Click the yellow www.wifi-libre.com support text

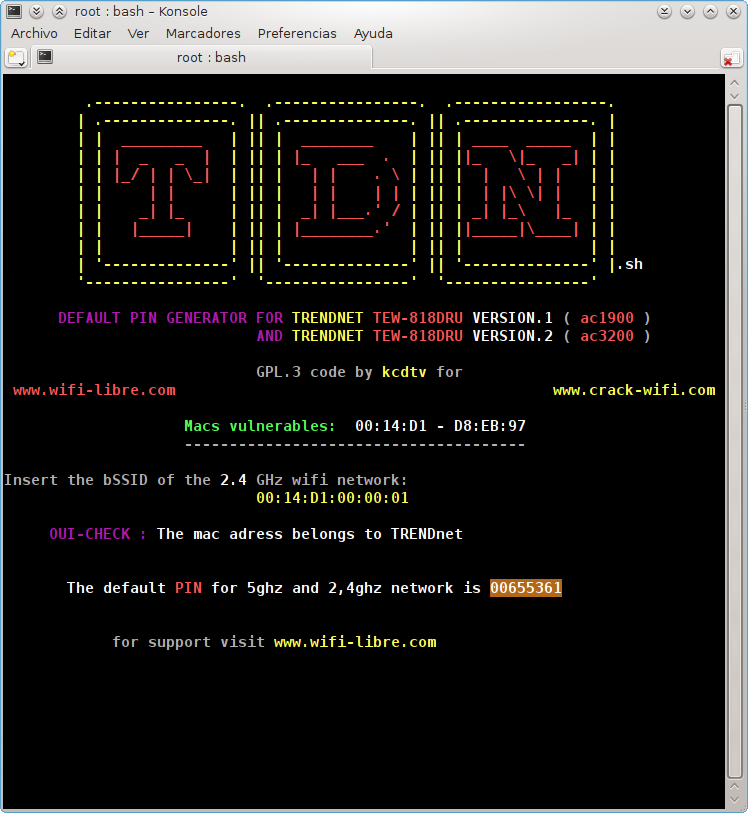tap(355, 642)
